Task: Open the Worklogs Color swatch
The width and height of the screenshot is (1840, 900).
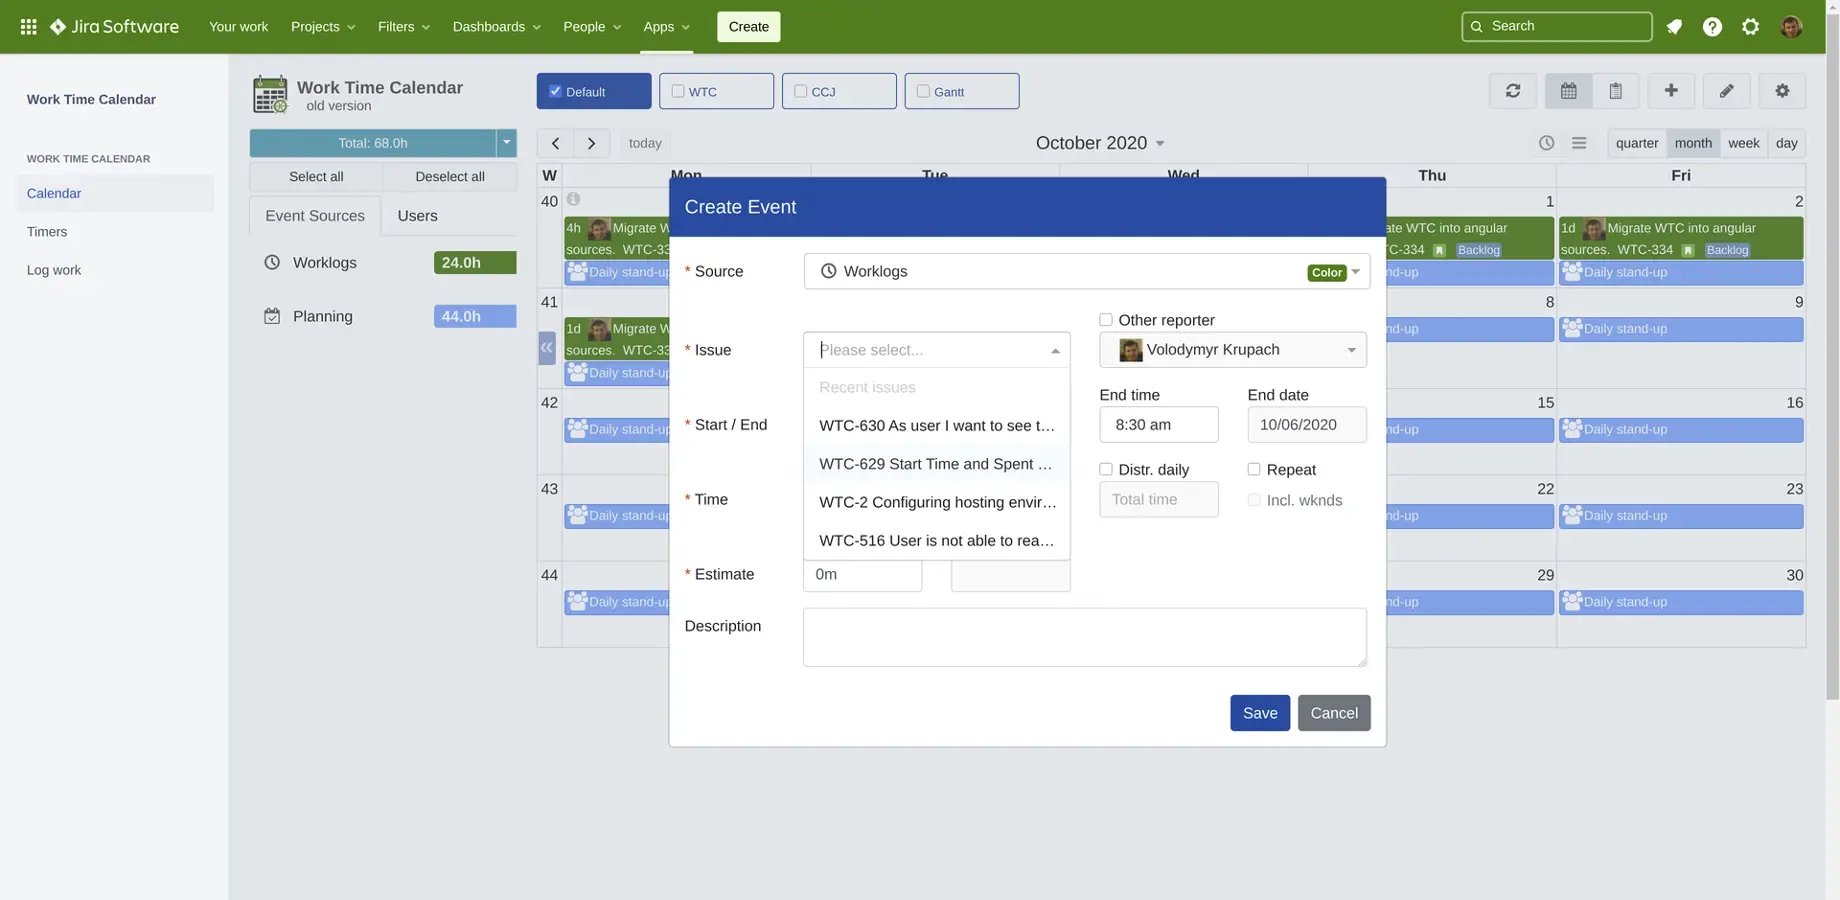Action: (1325, 271)
